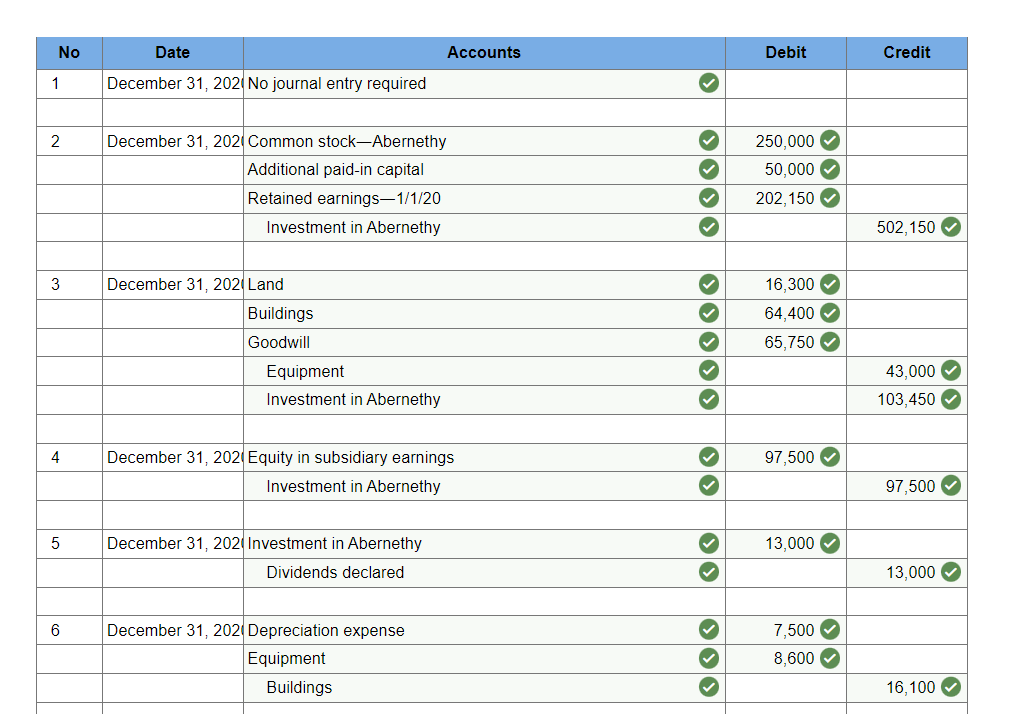Click the Accounts column header
This screenshot has height=718, width=1019.
484,53
